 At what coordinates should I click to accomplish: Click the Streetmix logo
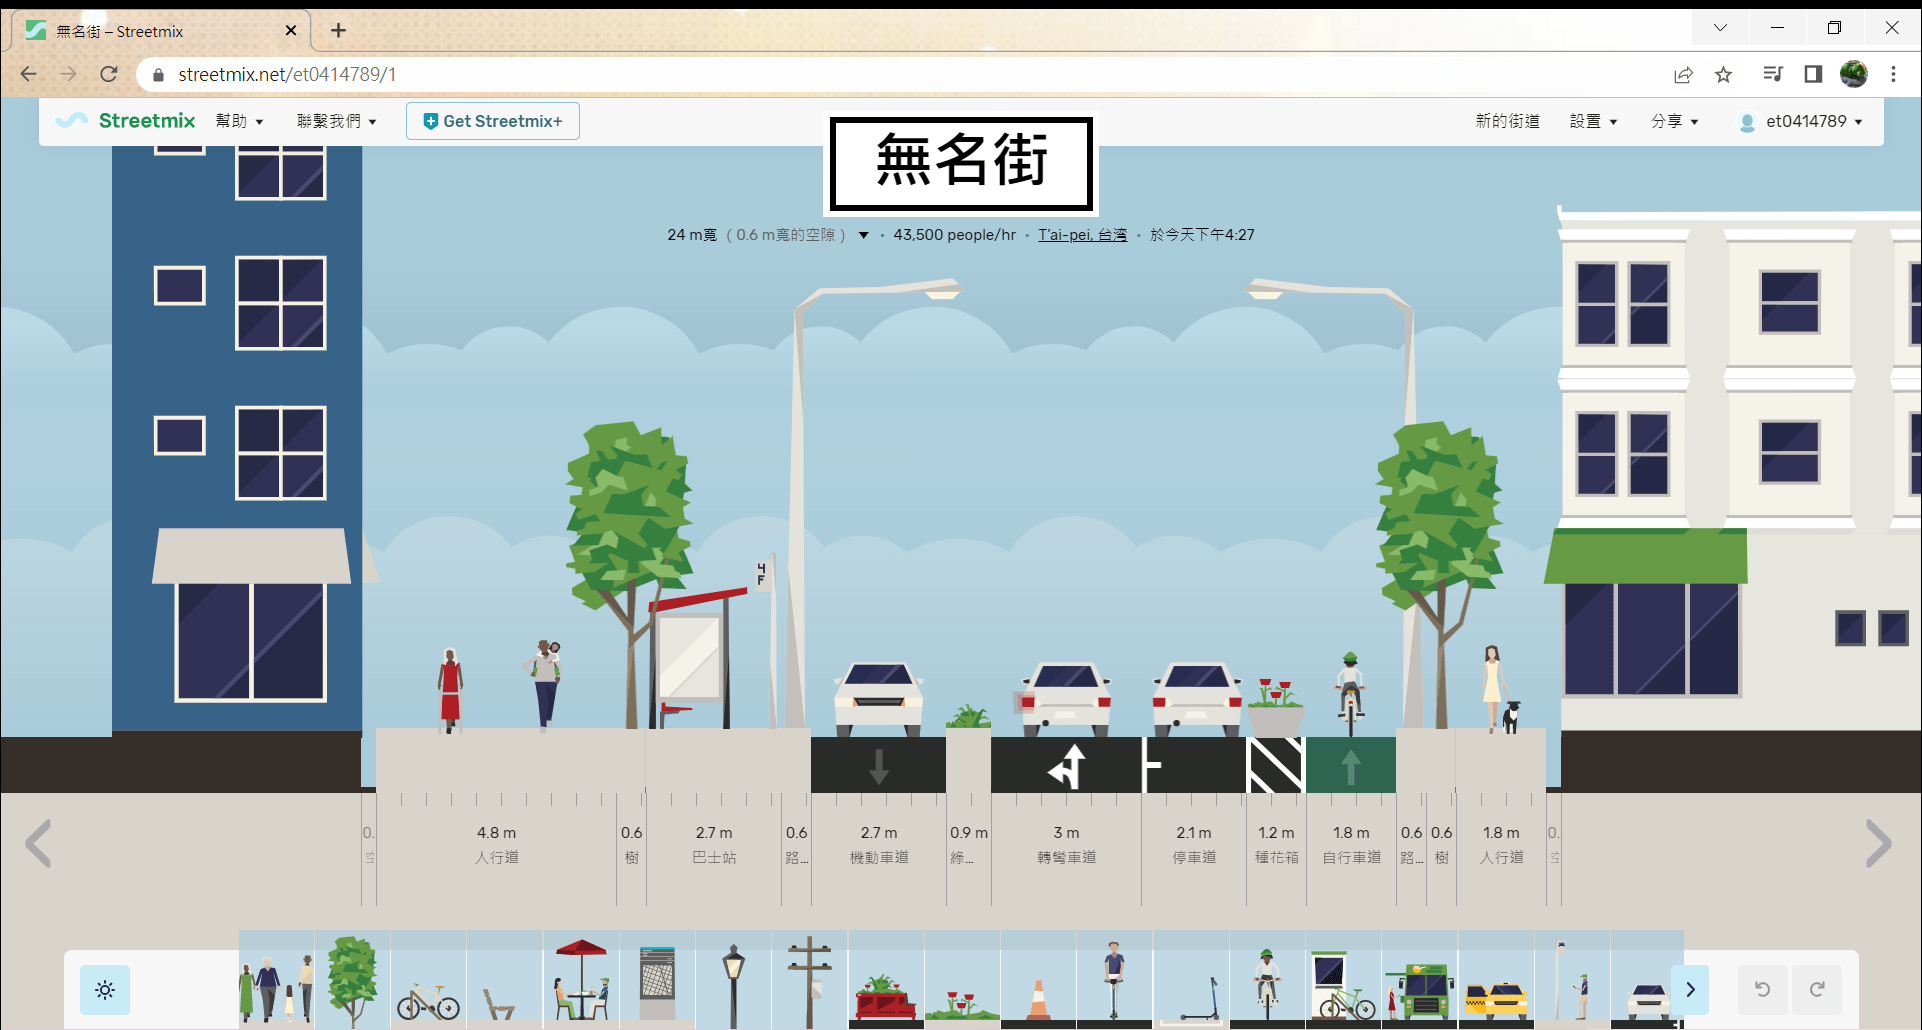[x=126, y=121]
